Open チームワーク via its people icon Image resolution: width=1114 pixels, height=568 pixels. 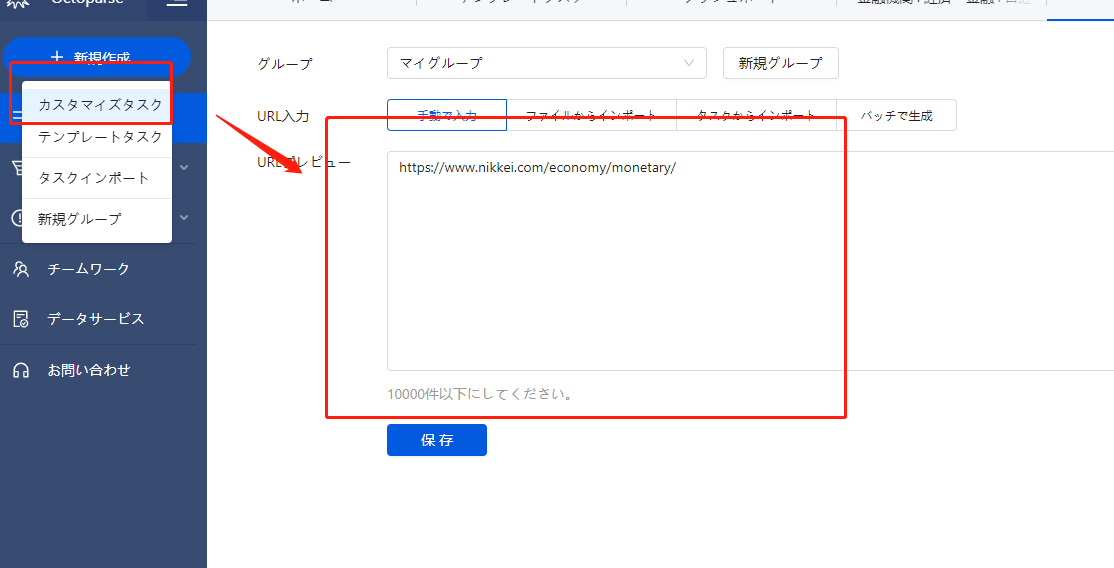click(x=21, y=269)
